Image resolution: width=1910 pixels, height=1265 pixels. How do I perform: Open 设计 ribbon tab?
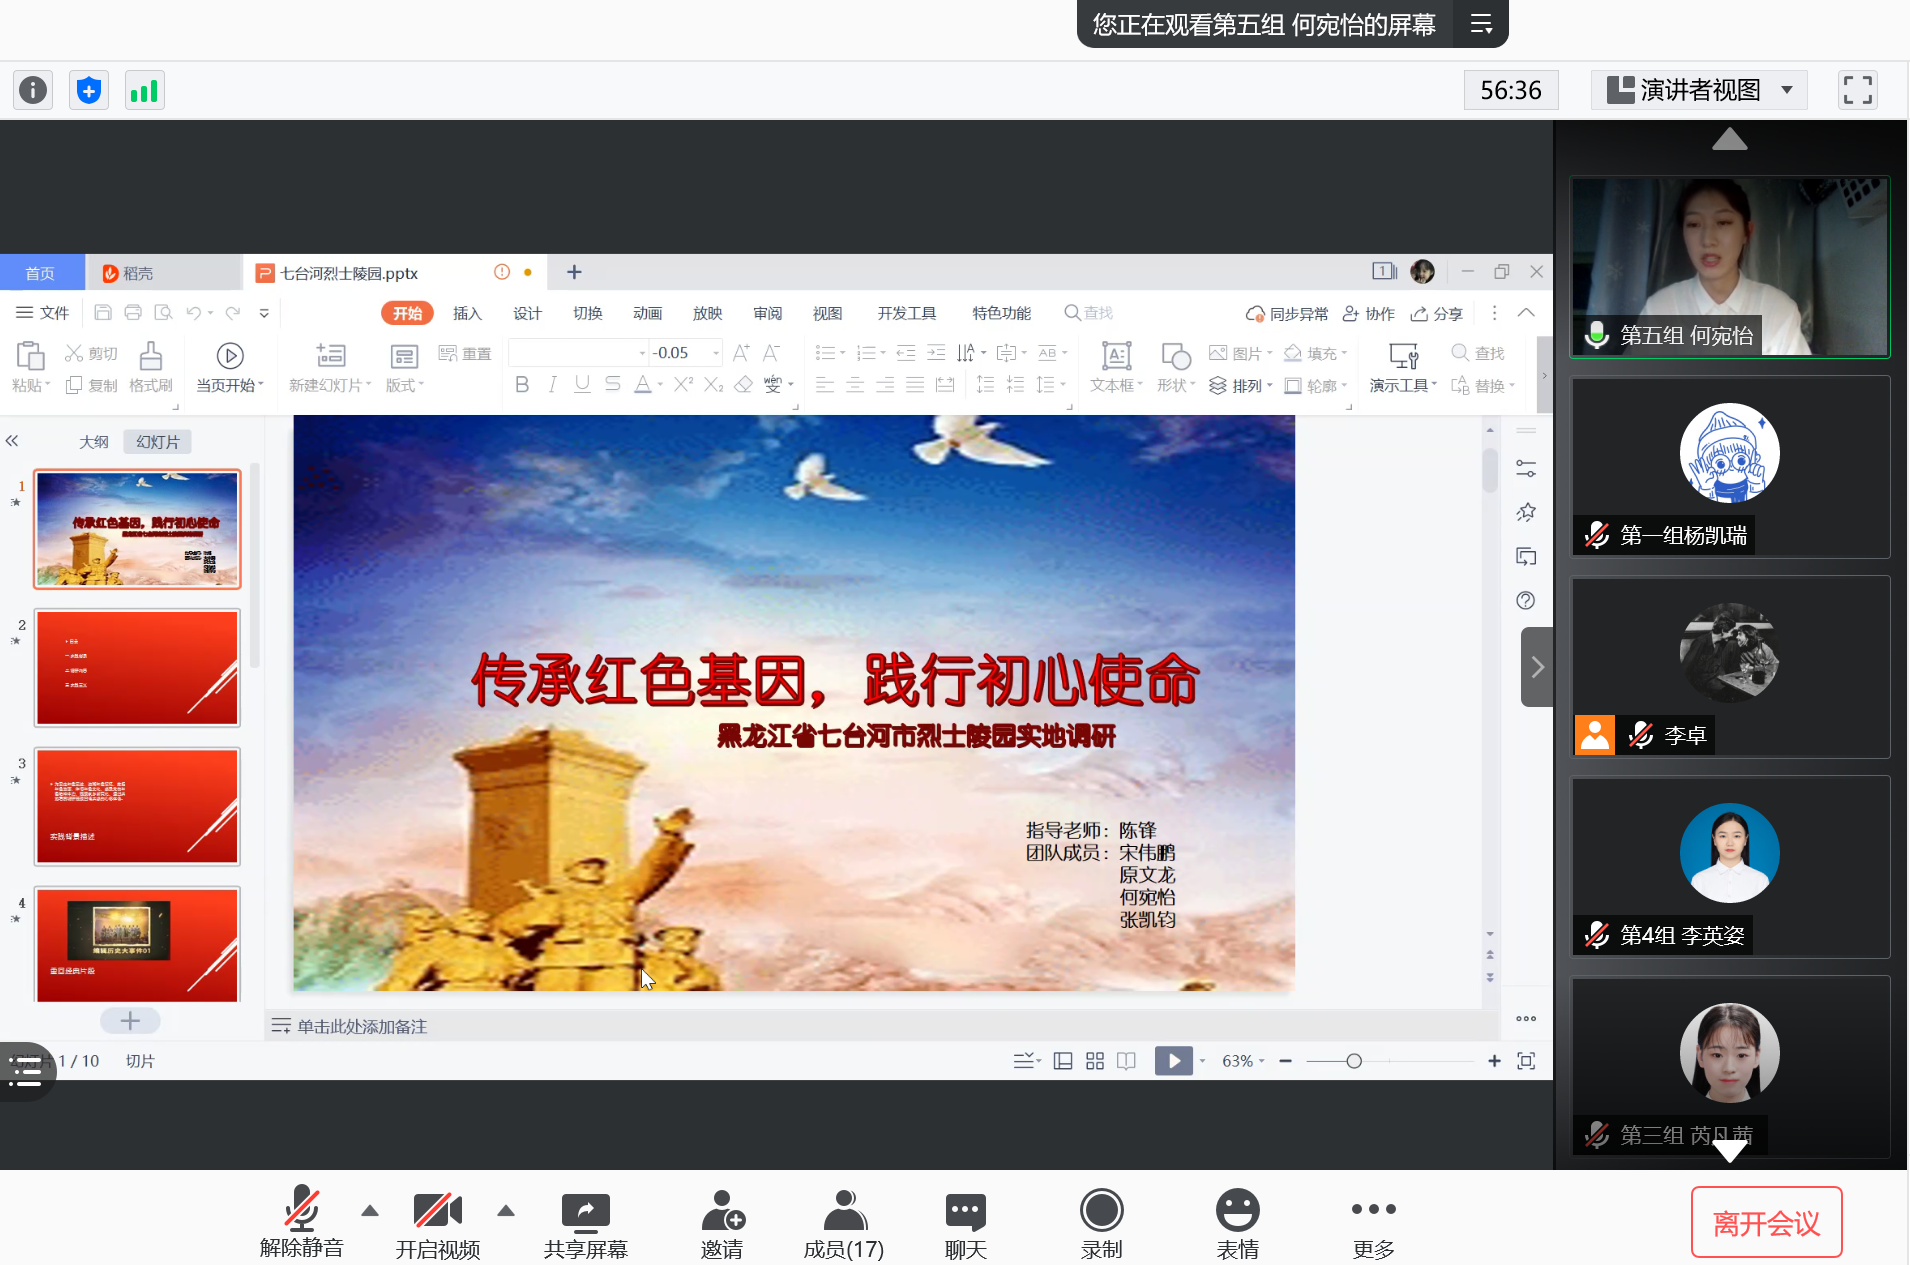click(527, 313)
